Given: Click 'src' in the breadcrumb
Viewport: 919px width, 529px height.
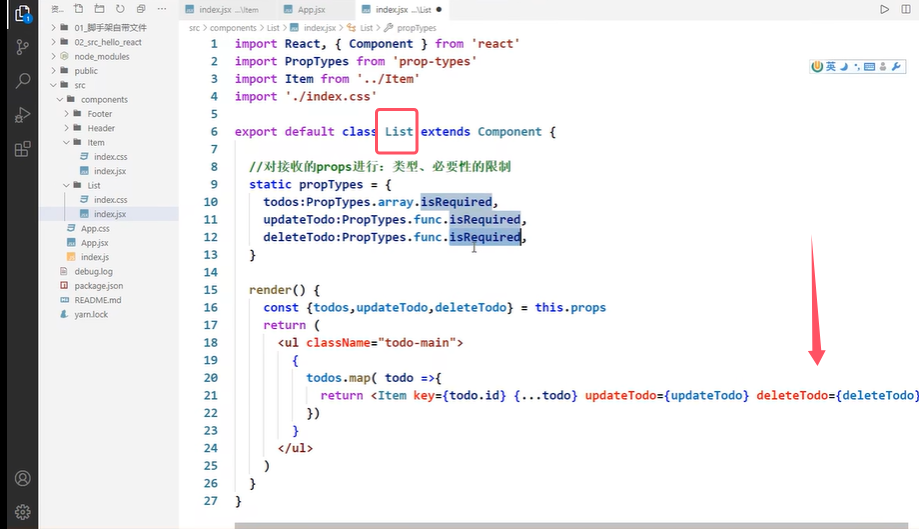Looking at the screenshot, I should point(194,28).
